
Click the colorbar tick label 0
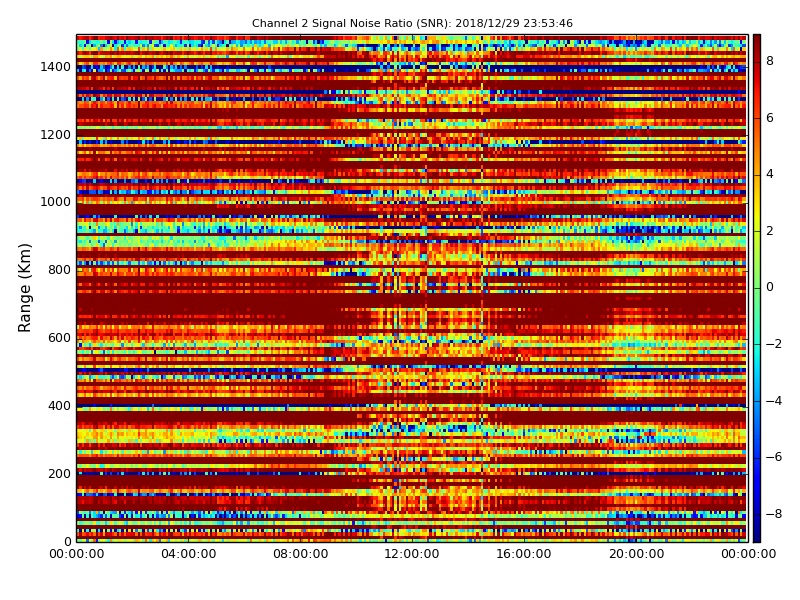tap(770, 287)
